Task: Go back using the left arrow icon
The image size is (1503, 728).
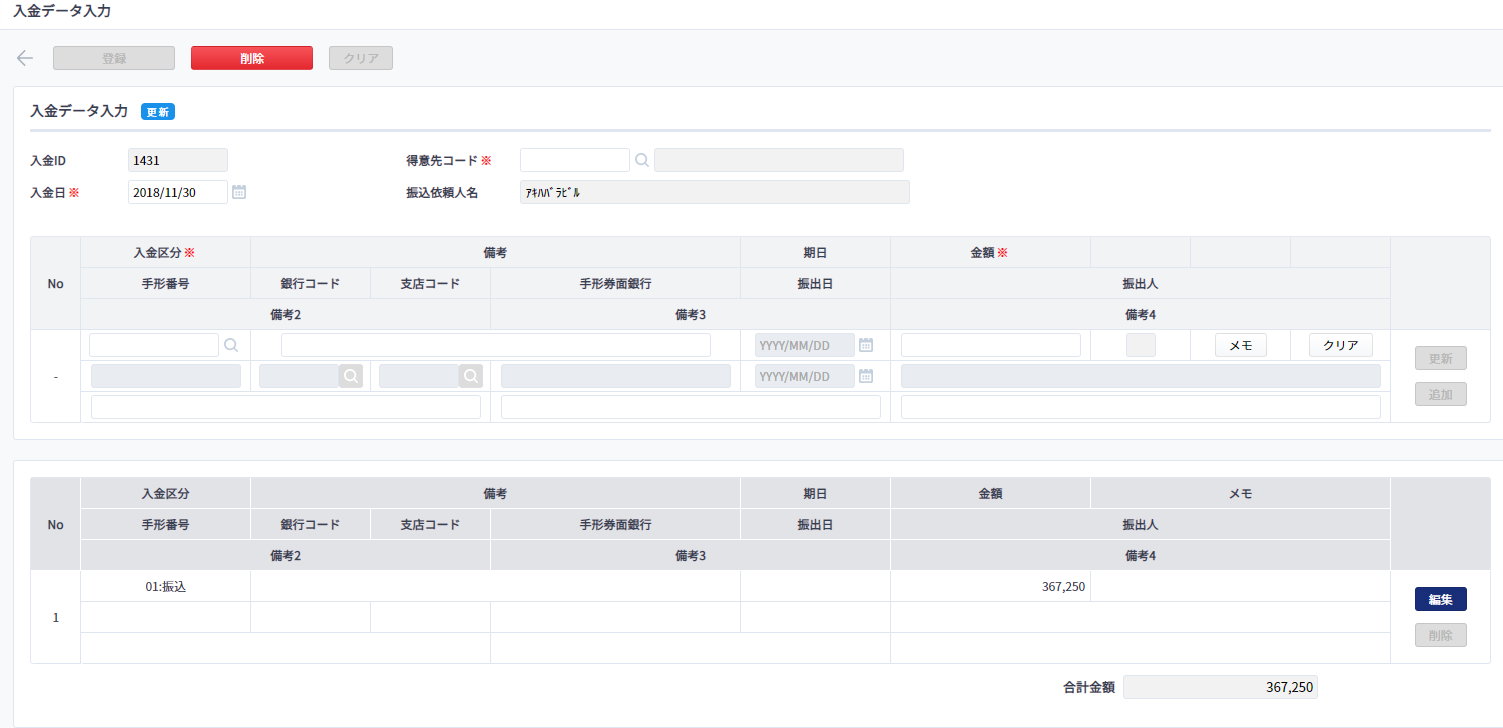Action: (25, 58)
